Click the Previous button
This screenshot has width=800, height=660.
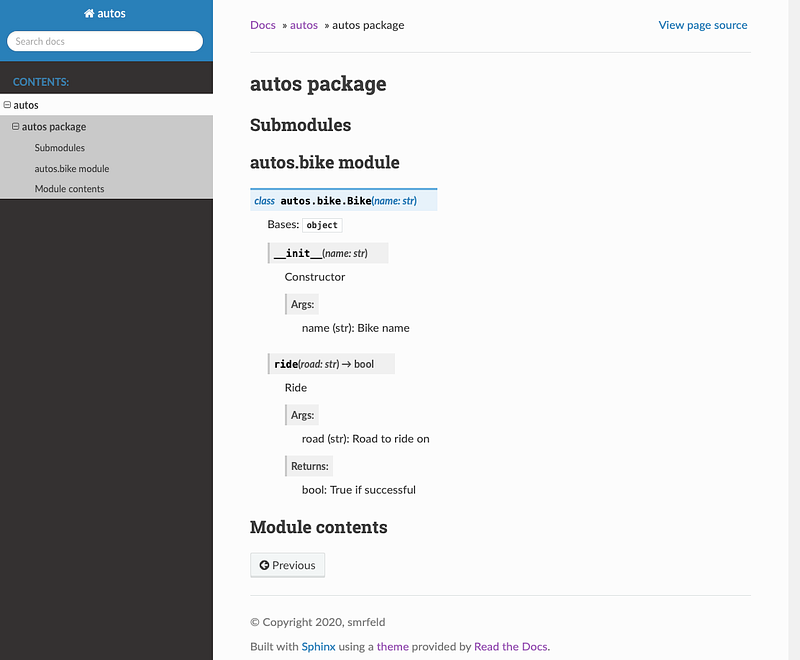pos(287,565)
